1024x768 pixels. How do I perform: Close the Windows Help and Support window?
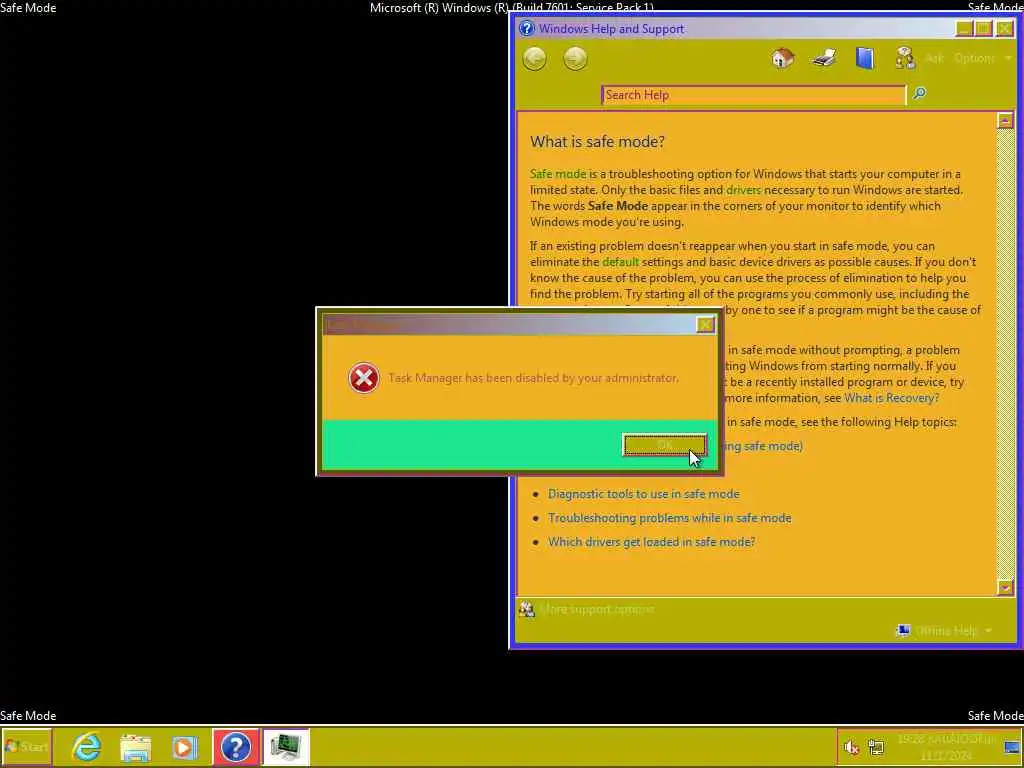click(x=1004, y=29)
